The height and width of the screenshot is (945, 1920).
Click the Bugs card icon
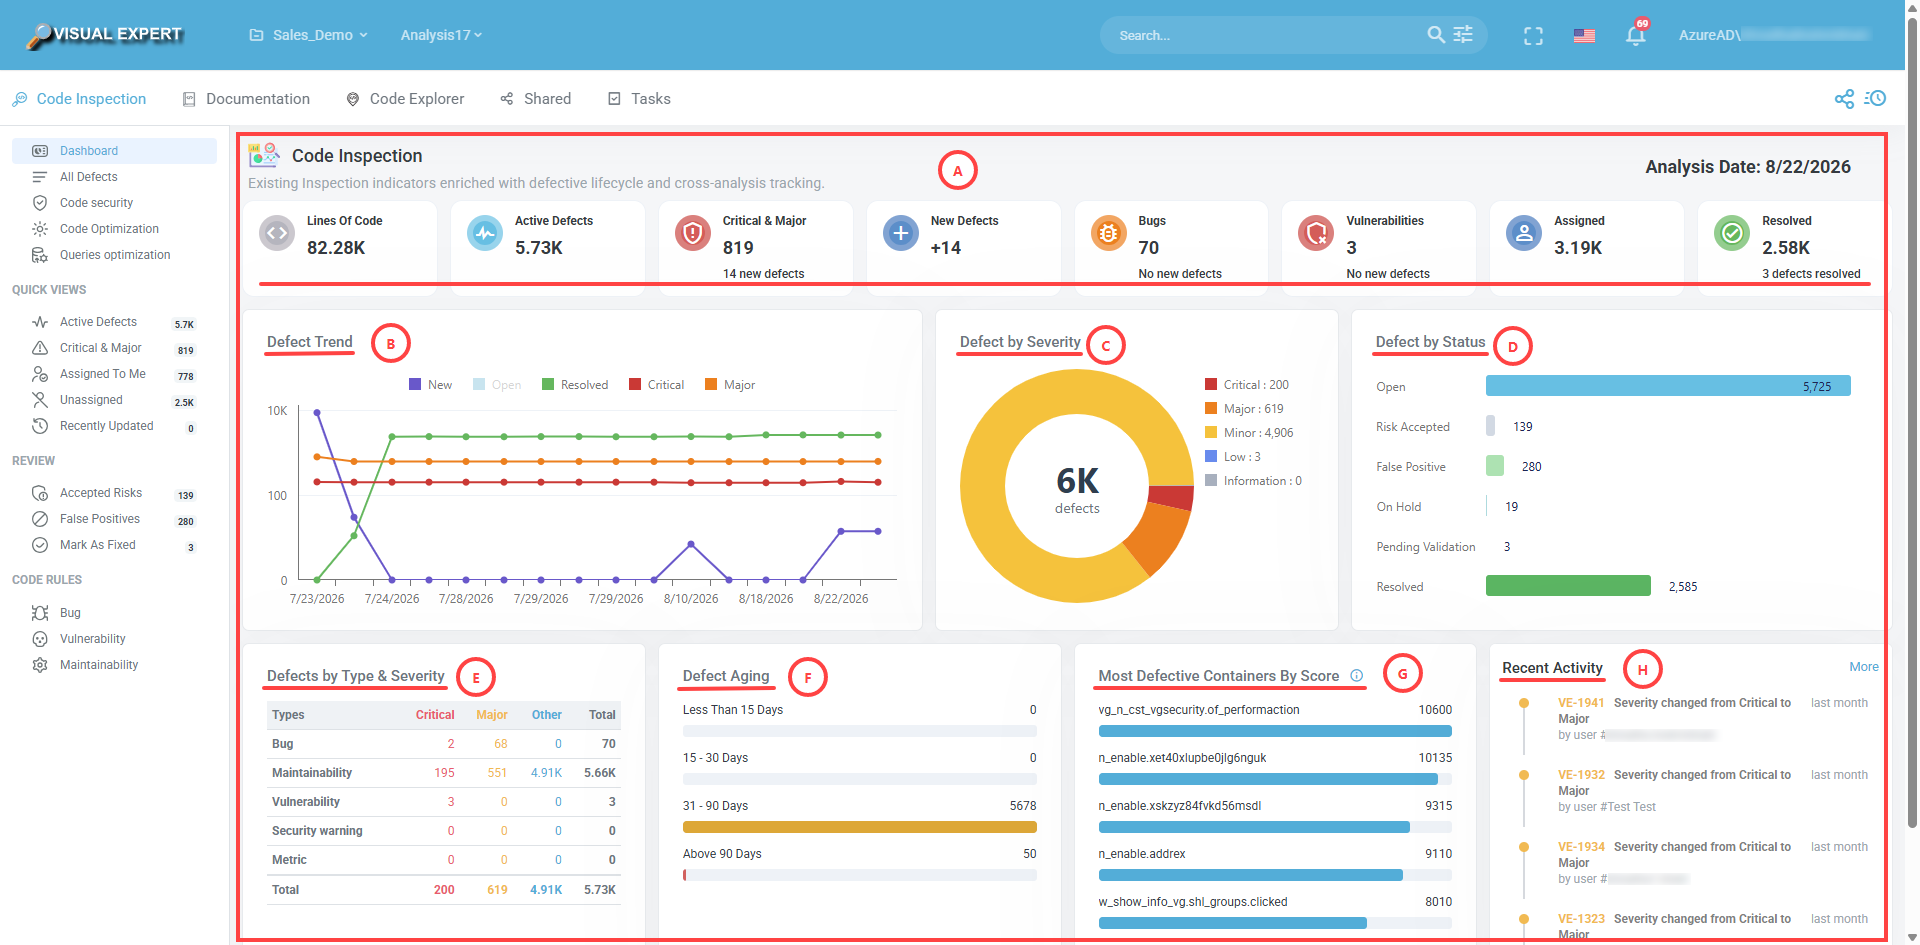[x=1108, y=233]
